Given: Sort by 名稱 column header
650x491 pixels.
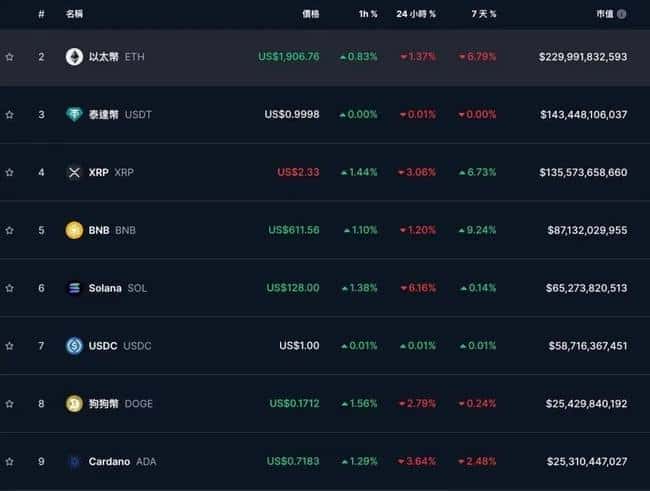Looking at the screenshot, I should click(74, 15).
